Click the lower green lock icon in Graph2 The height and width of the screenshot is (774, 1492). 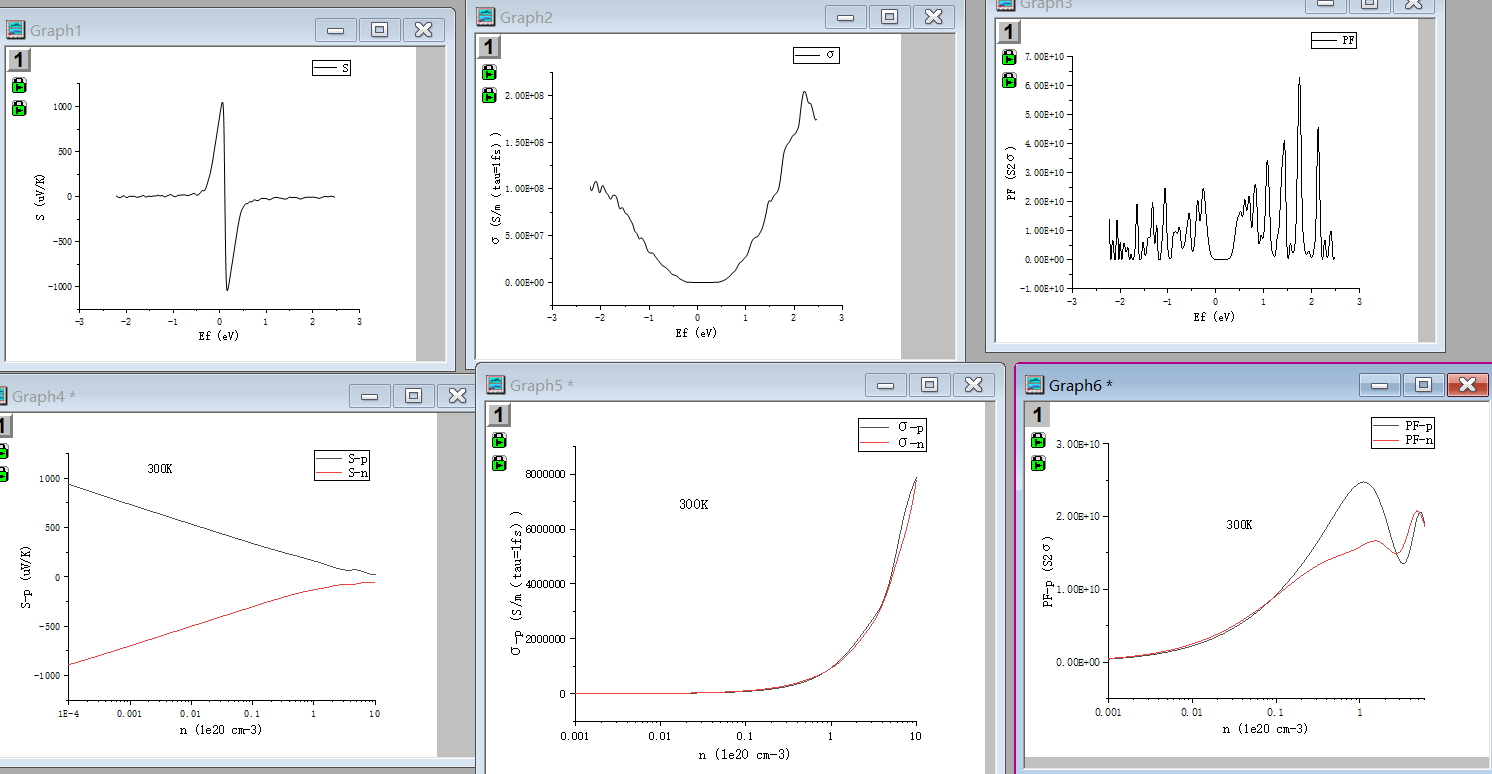tap(489, 96)
